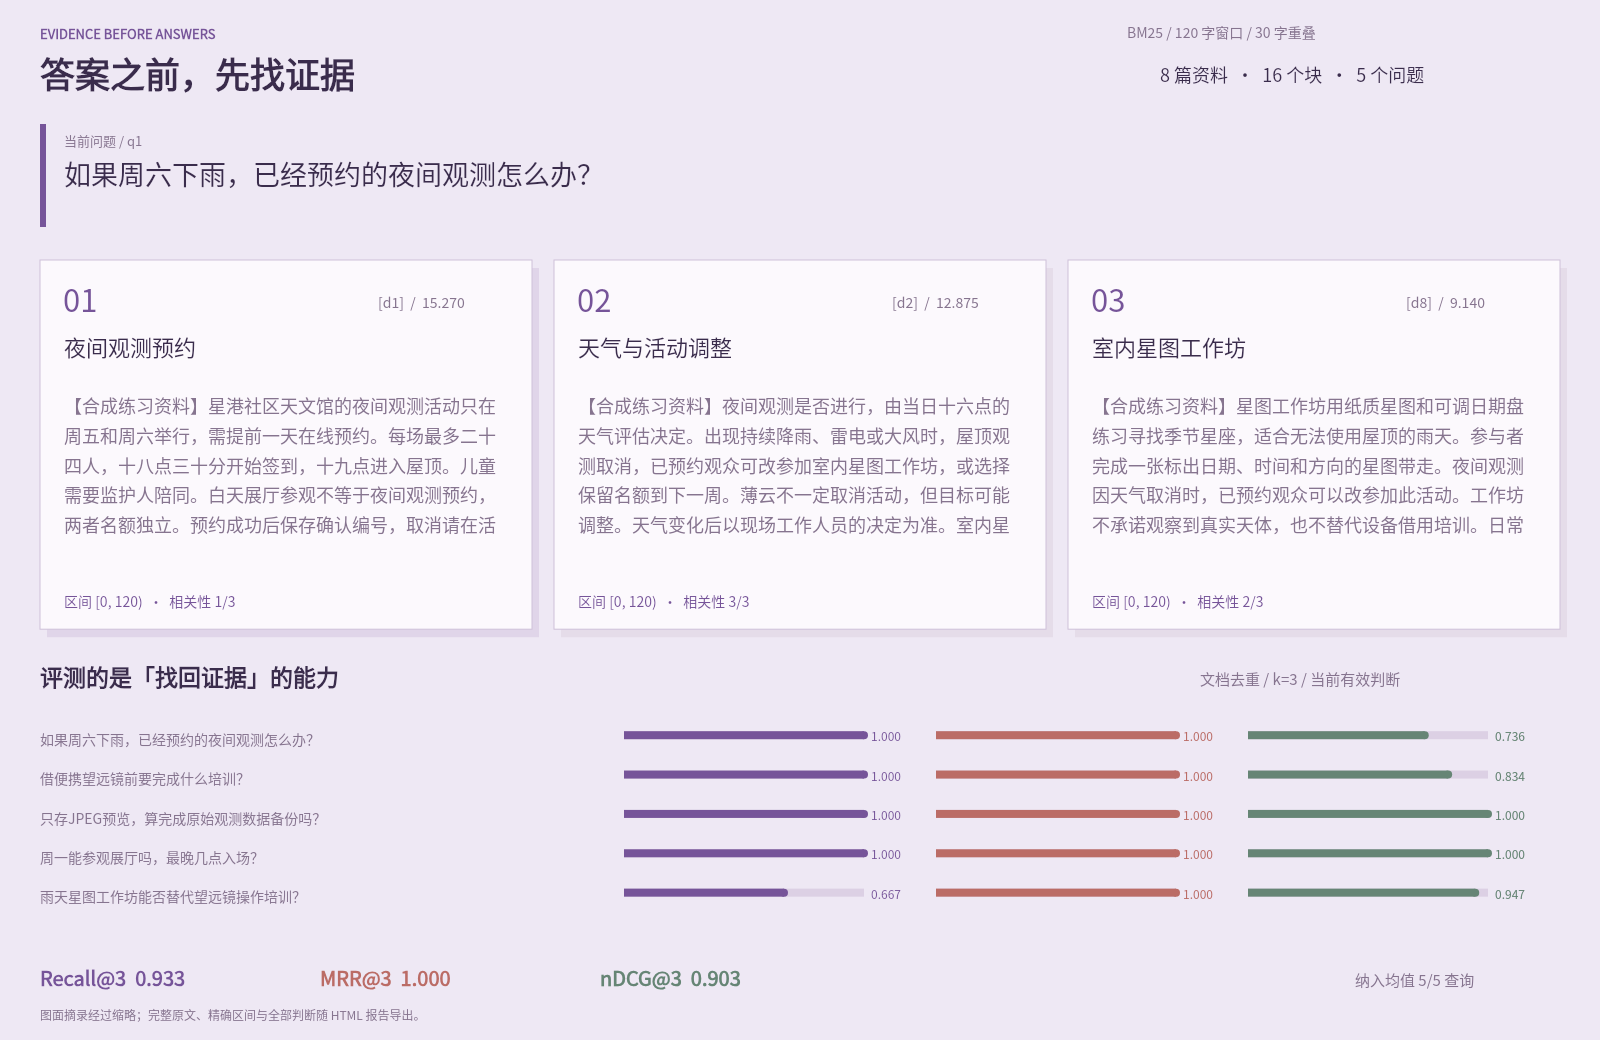The width and height of the screenshot is (1600, 1040).
Task: Click the purple recall bar valued 0.667
Action: click(x=706, y=893)
